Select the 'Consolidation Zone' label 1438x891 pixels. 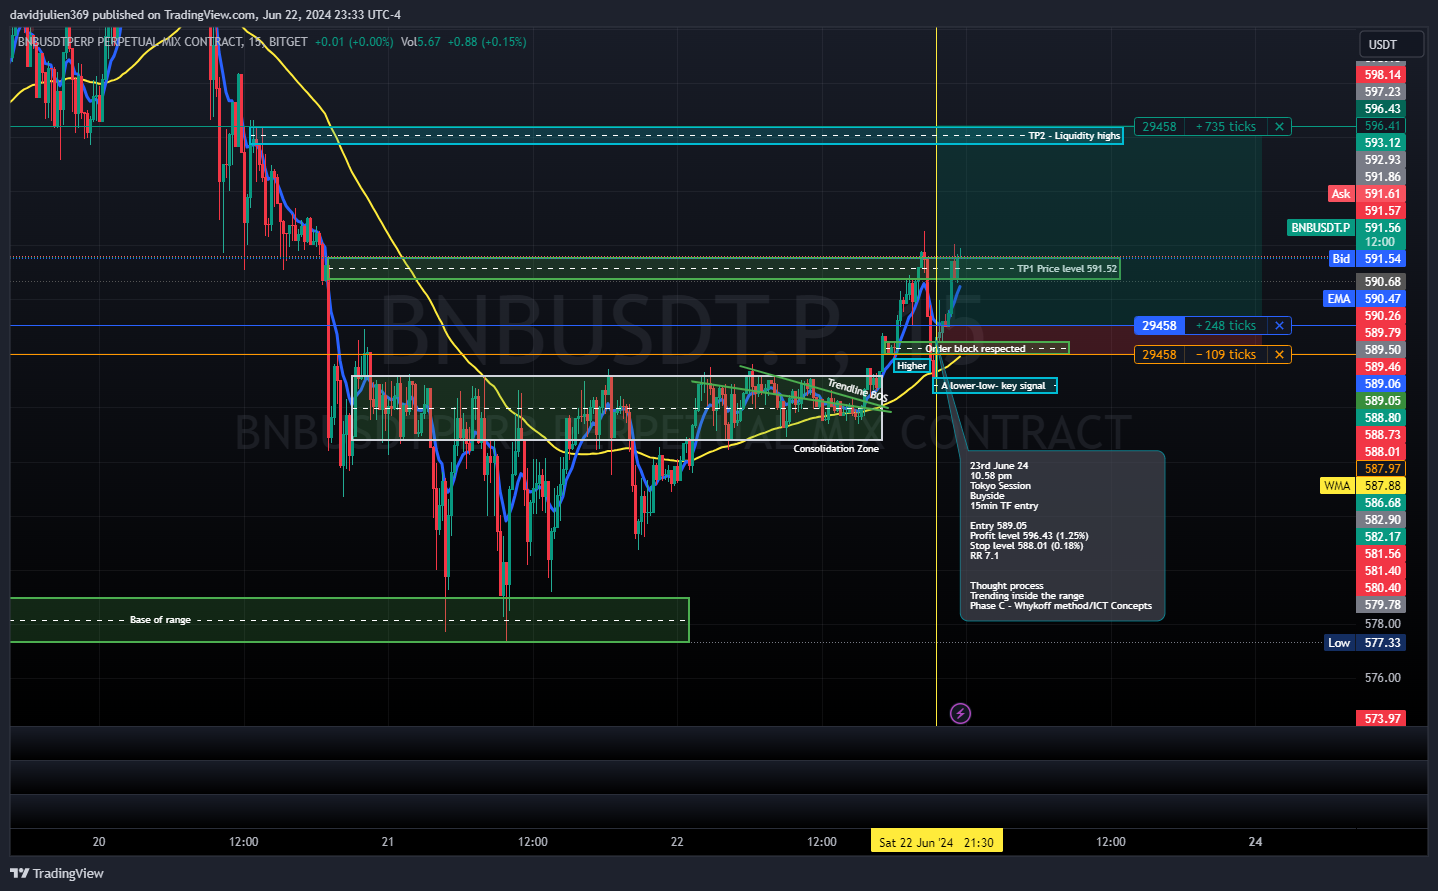coord(836,449)
